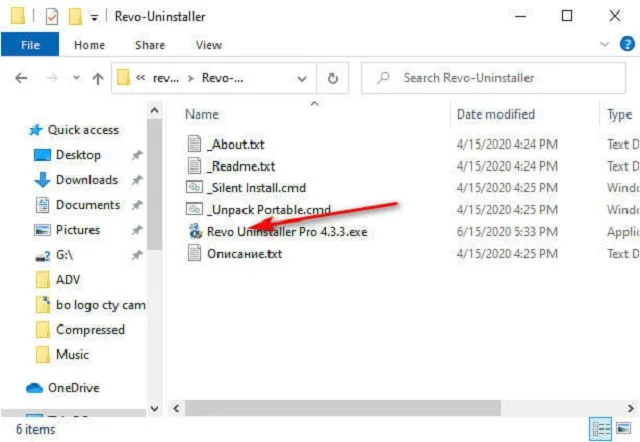Click the address bar folder icon

123,78
